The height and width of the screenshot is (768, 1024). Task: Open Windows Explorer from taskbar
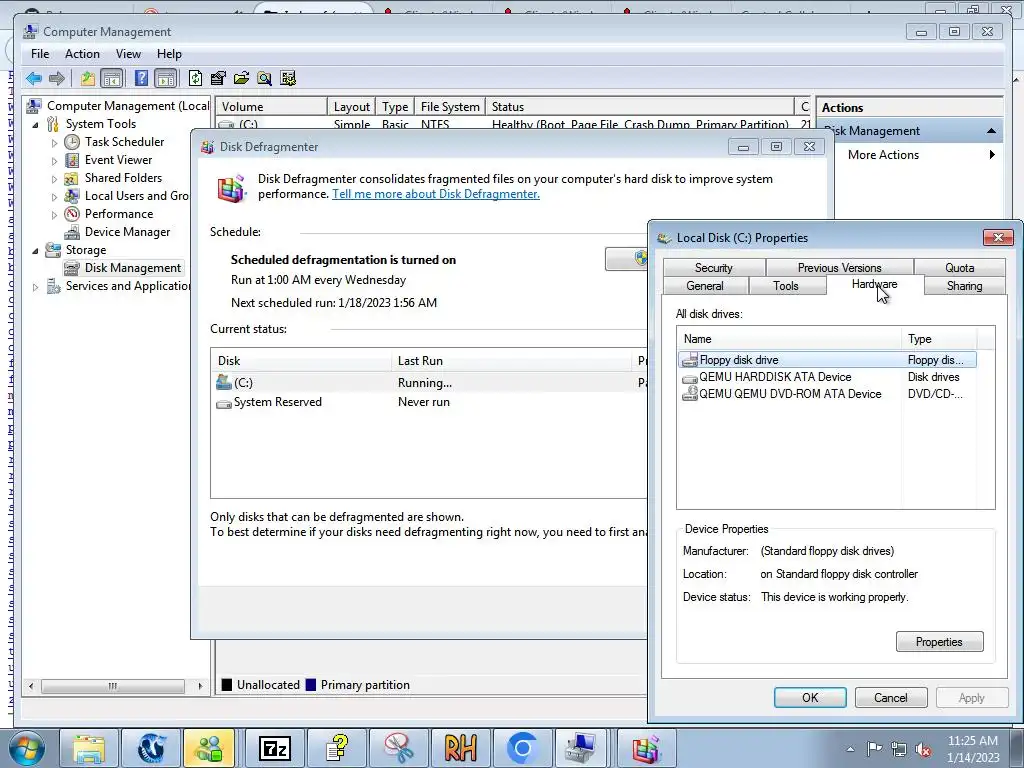(89, 748)
